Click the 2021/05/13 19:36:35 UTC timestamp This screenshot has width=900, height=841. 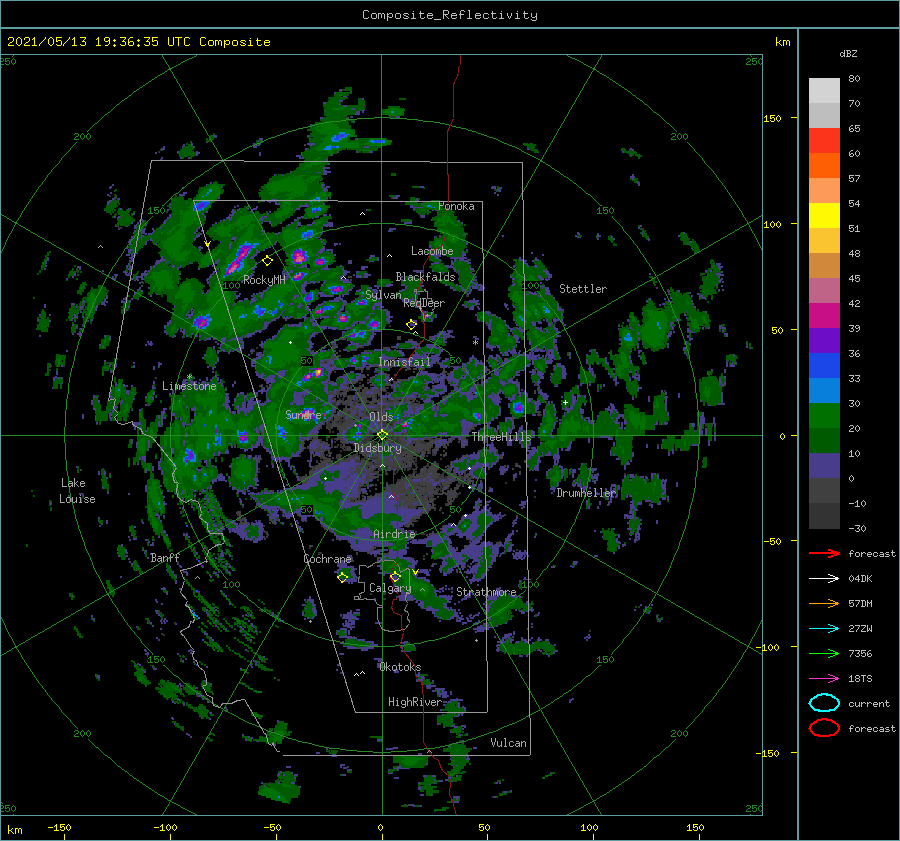pos(99,42)
